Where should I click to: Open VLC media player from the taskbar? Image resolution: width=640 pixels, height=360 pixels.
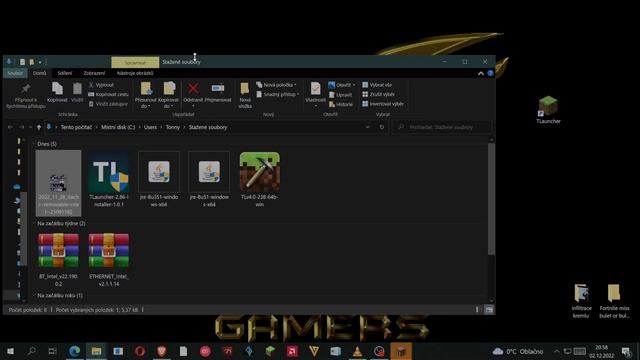pyautogui.click(x=357, y=351)
